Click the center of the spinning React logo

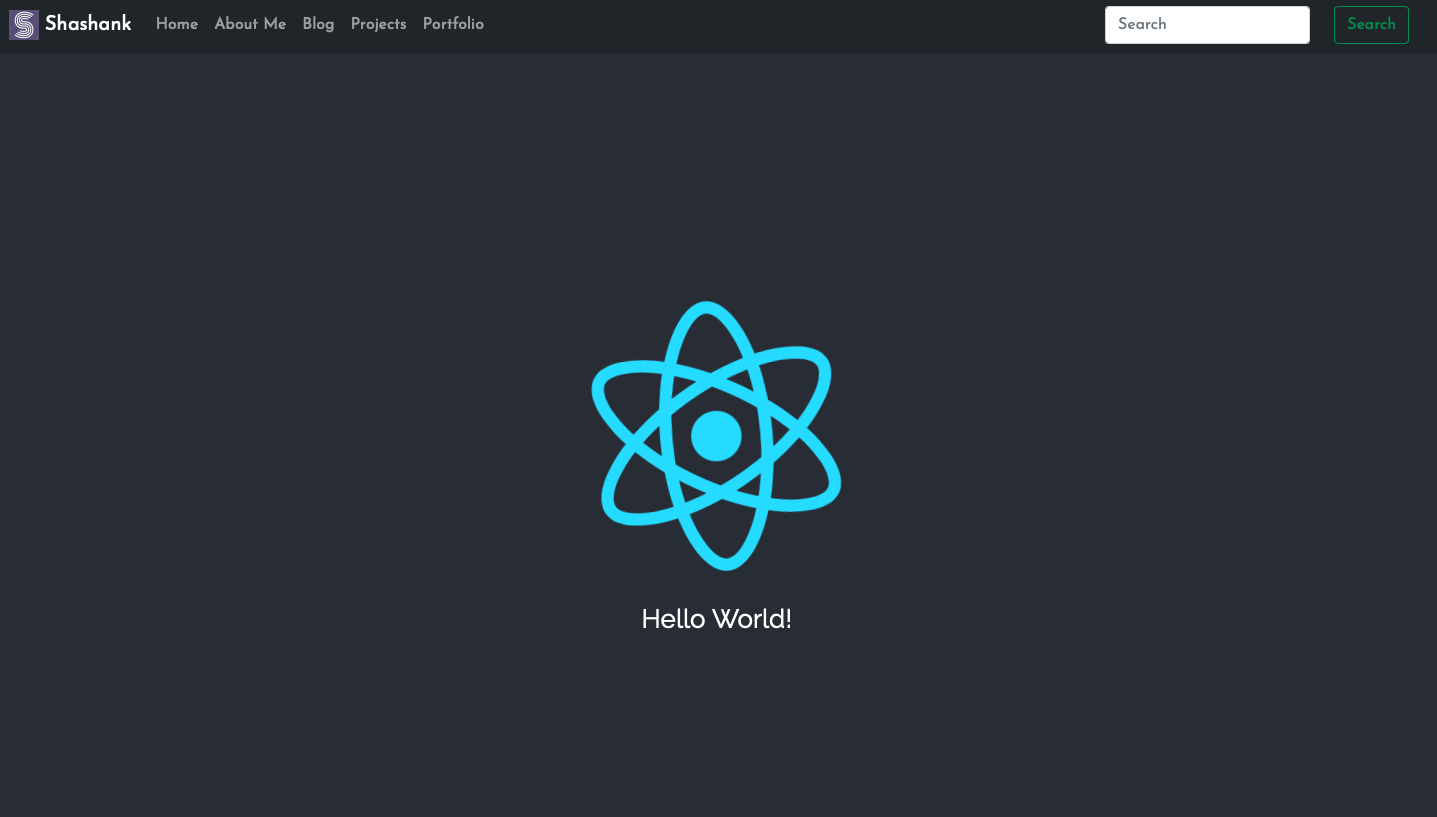[716, 435]
